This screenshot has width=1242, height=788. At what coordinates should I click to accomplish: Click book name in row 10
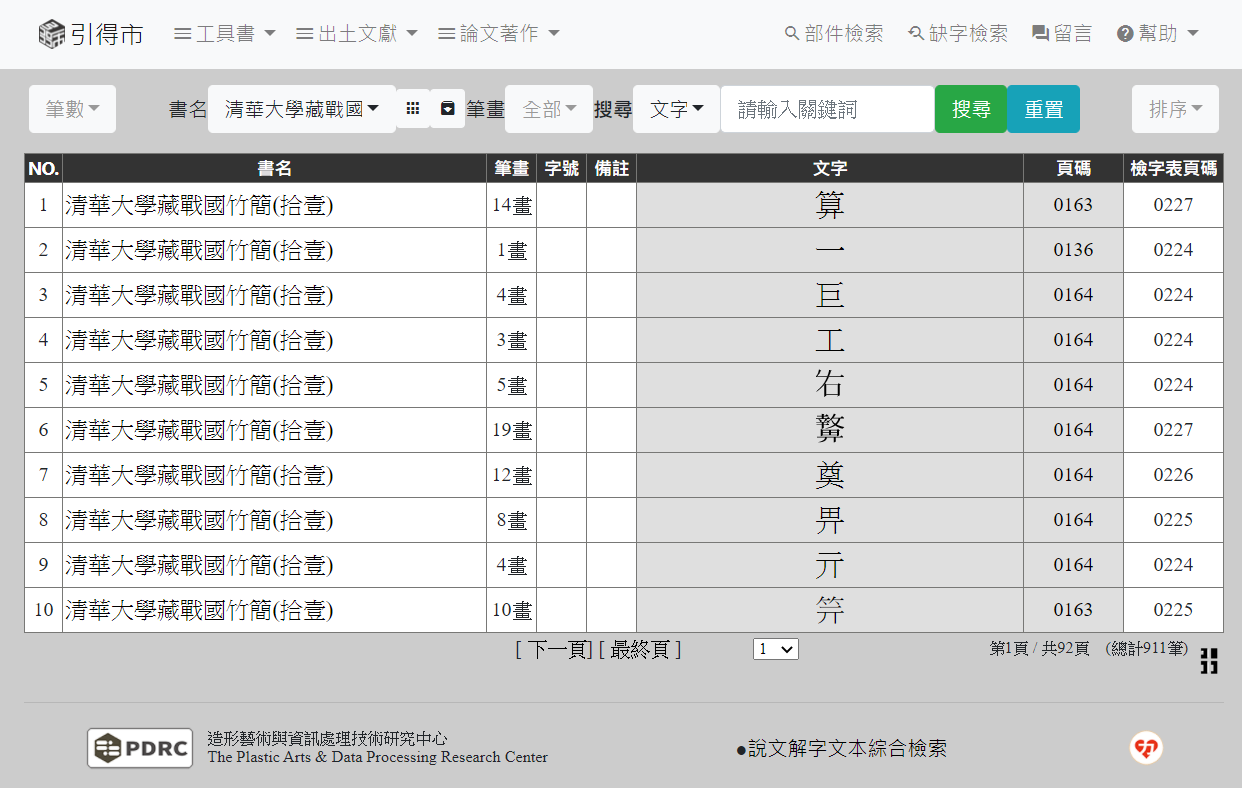tap(199, 610)
